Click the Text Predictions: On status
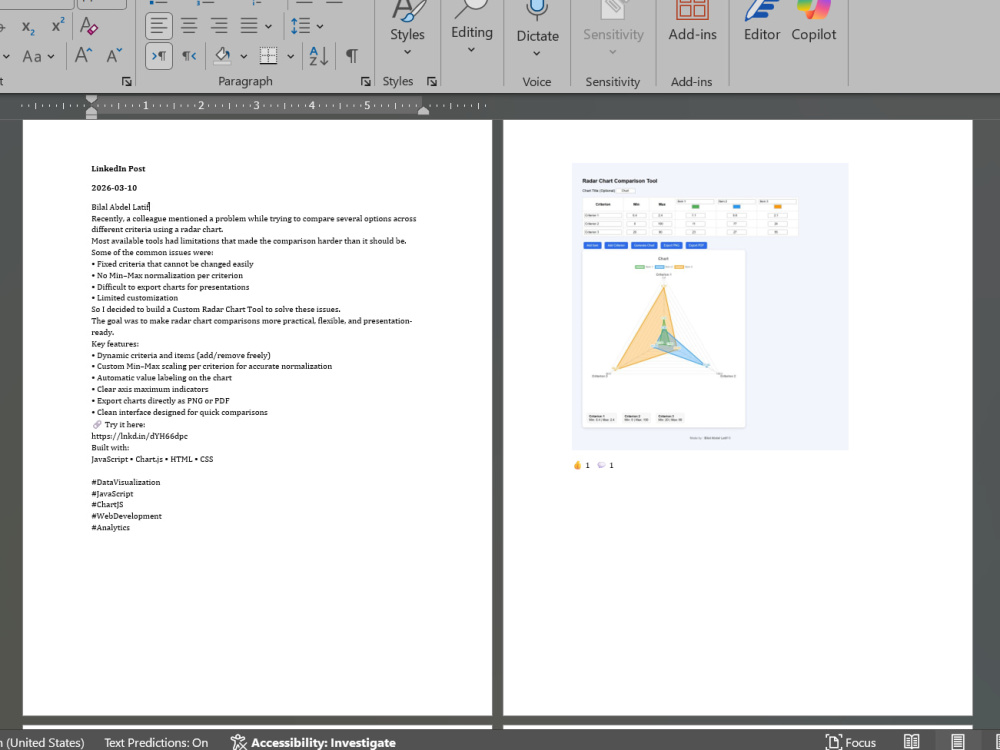The width and height of the screenshot is (1000, 750). [x=156, y=742]
